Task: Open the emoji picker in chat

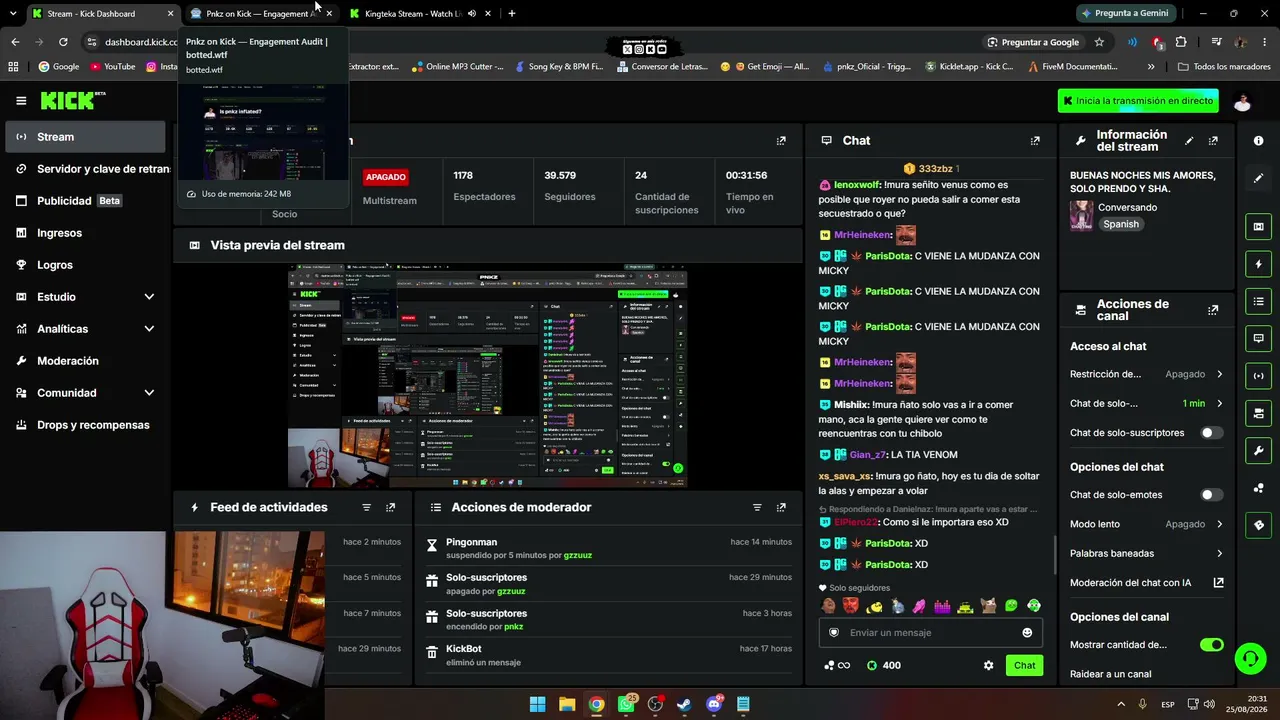Action: (1027, 633)
